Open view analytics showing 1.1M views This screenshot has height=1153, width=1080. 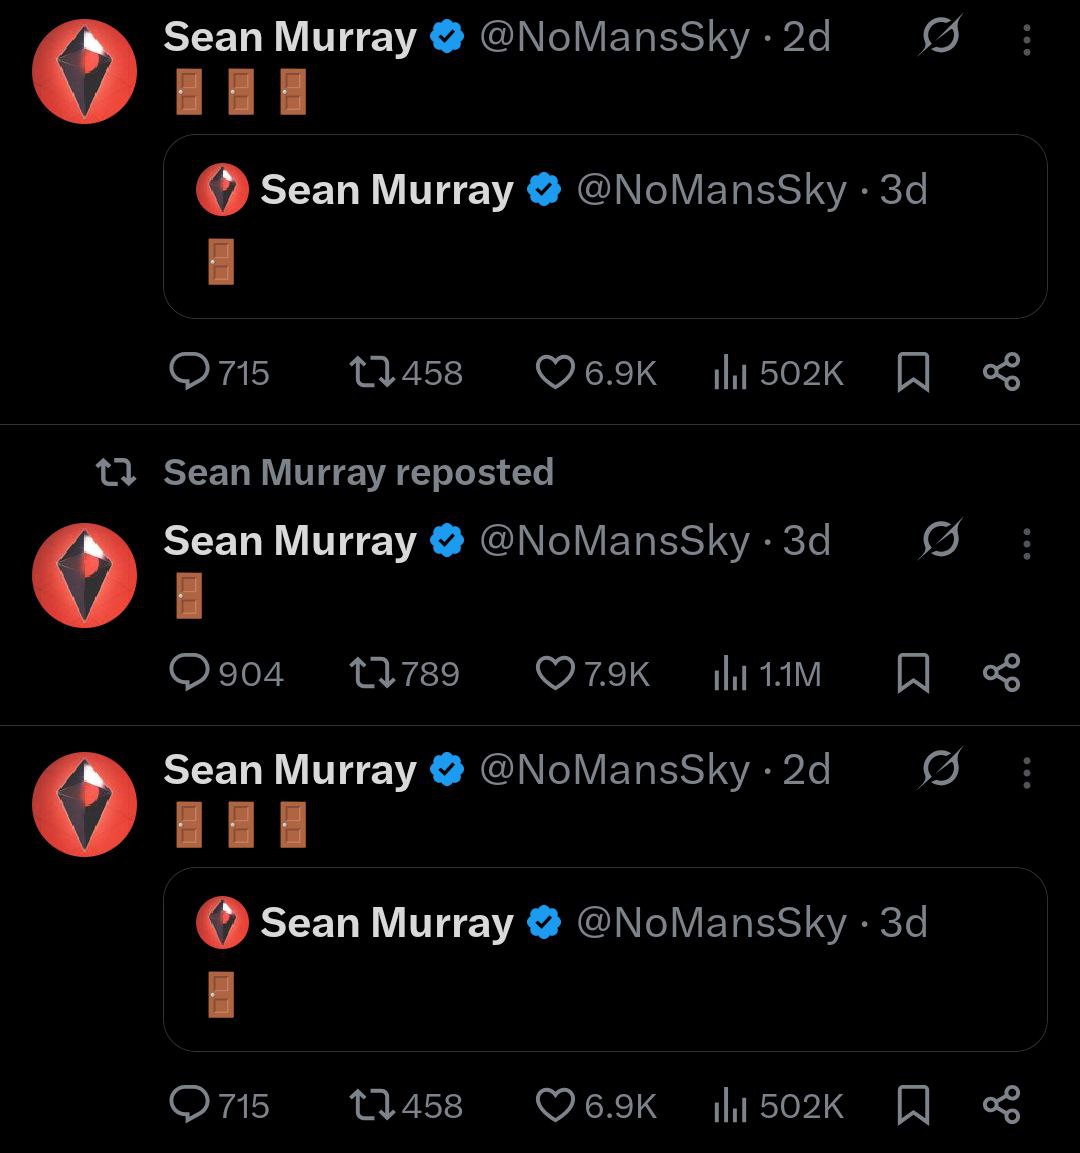pos(729,675)
